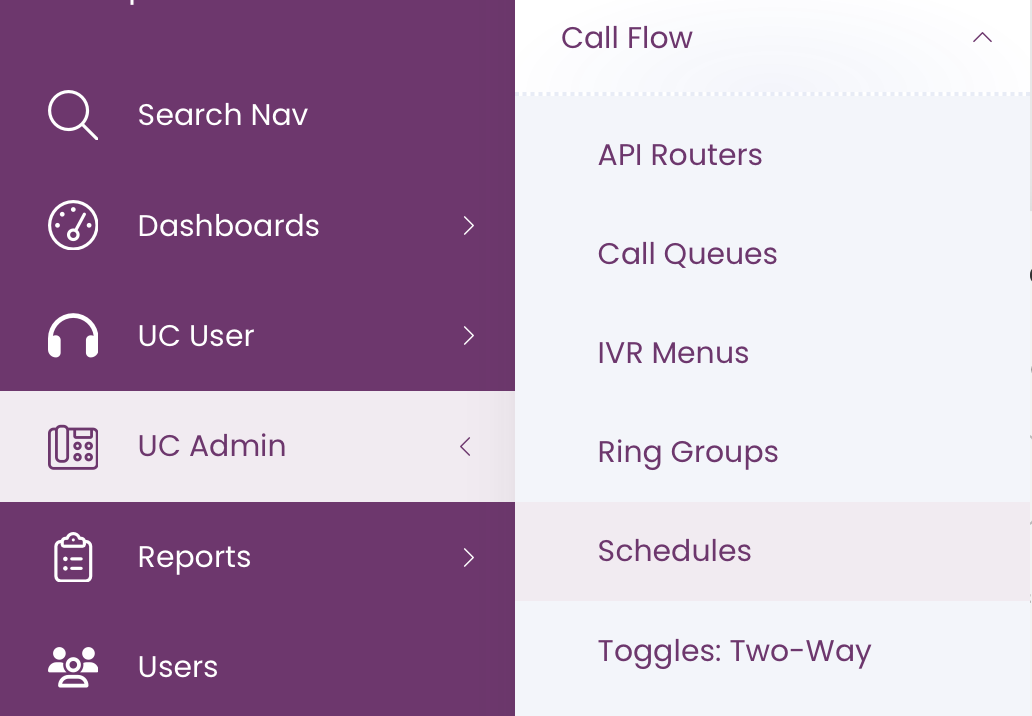Click the UC User headset icon
1032x716 pixels.
click(x=72, y=336)
